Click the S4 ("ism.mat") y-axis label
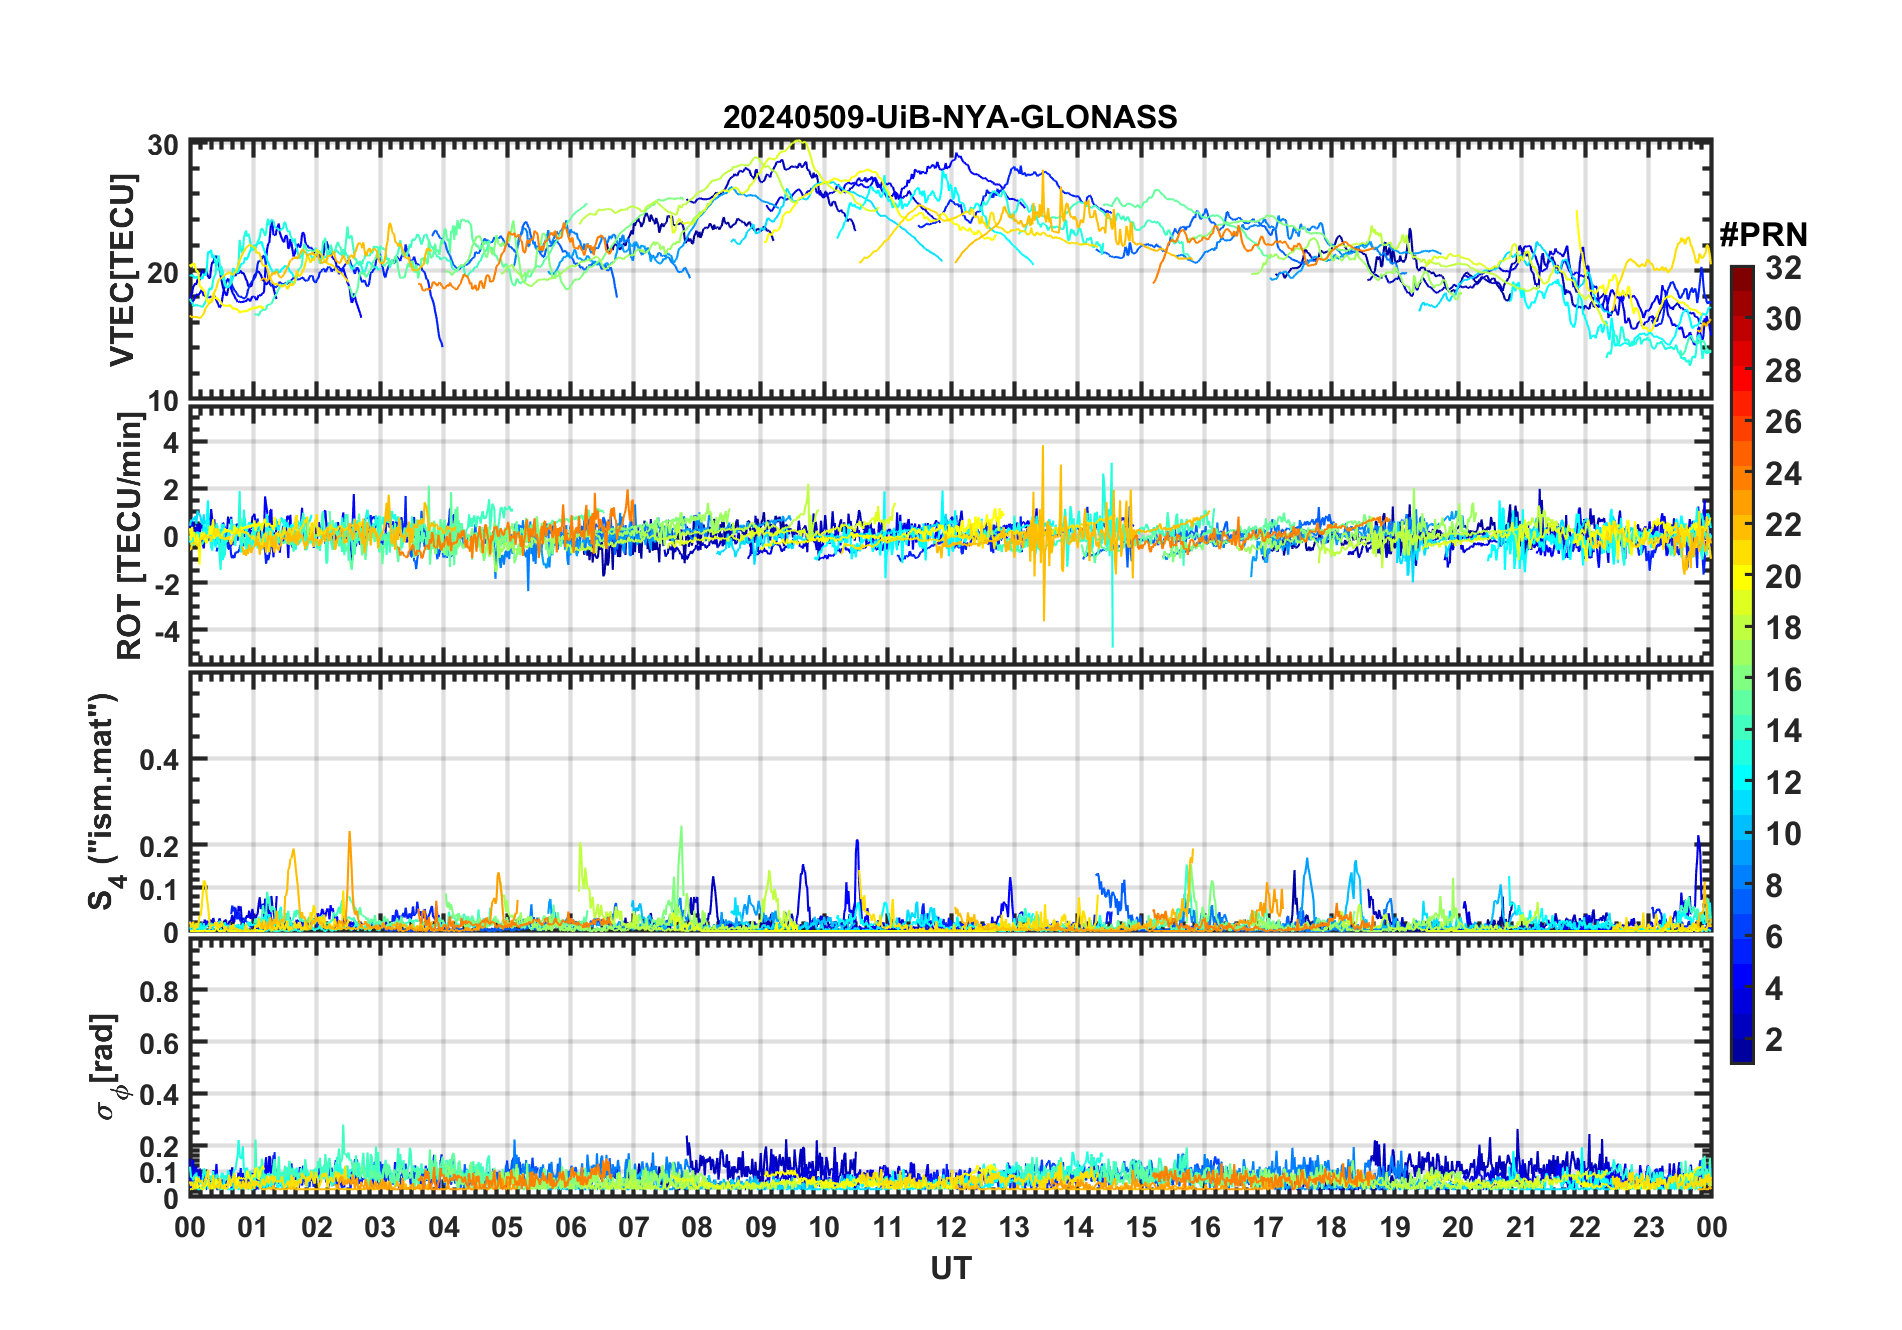This screenshot has height=1330, width=1902. pos(103,802)
